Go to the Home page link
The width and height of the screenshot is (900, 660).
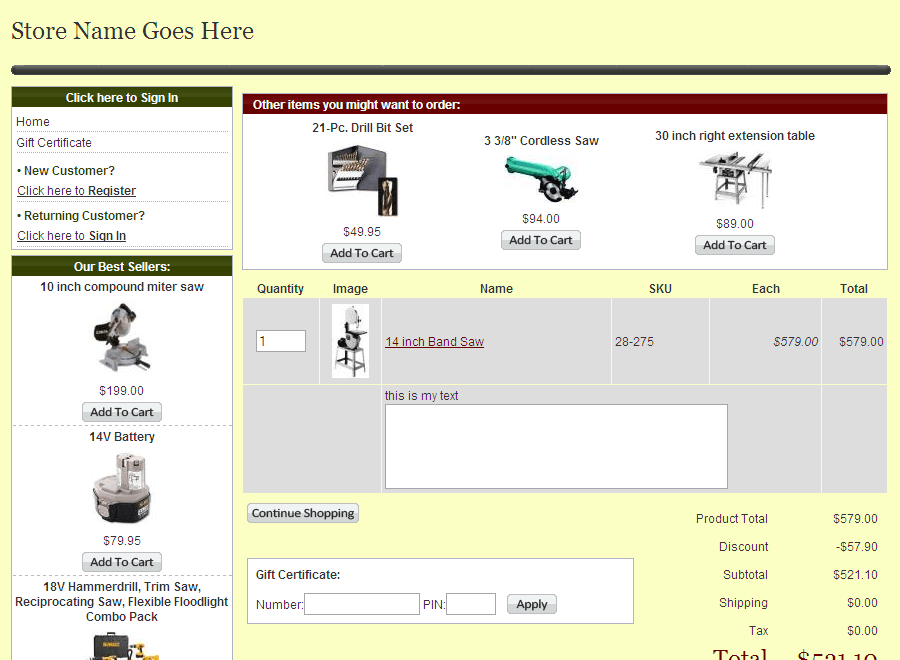coord(33,122)
